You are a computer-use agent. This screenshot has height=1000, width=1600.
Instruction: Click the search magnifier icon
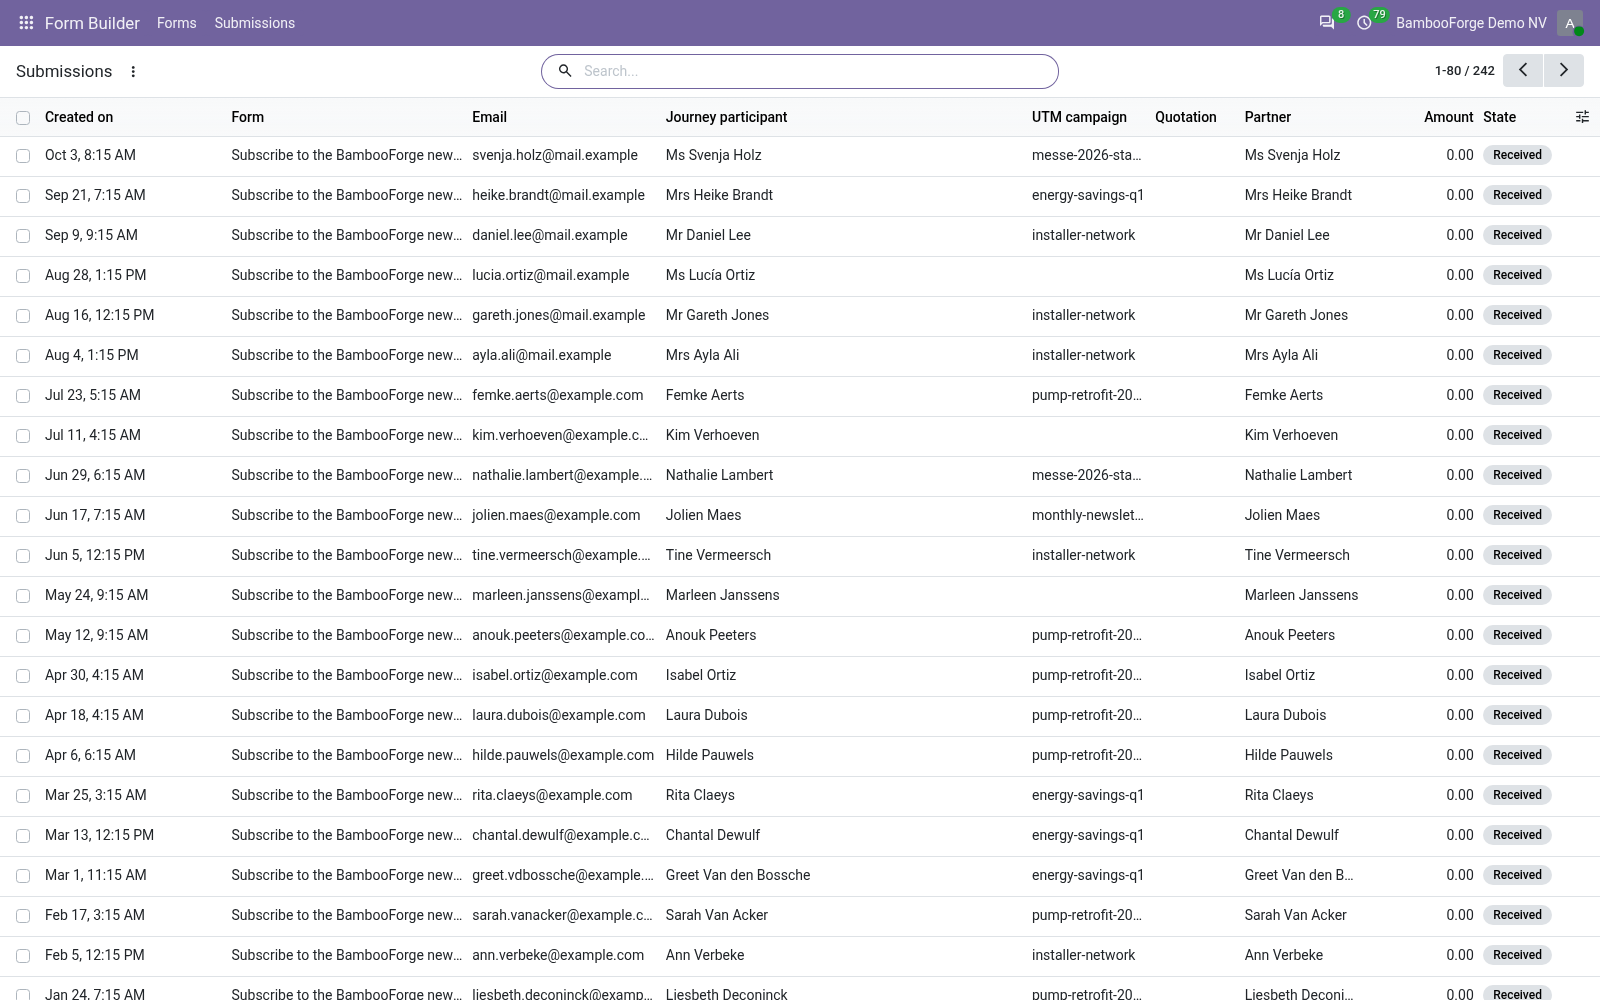click(565, 71)
